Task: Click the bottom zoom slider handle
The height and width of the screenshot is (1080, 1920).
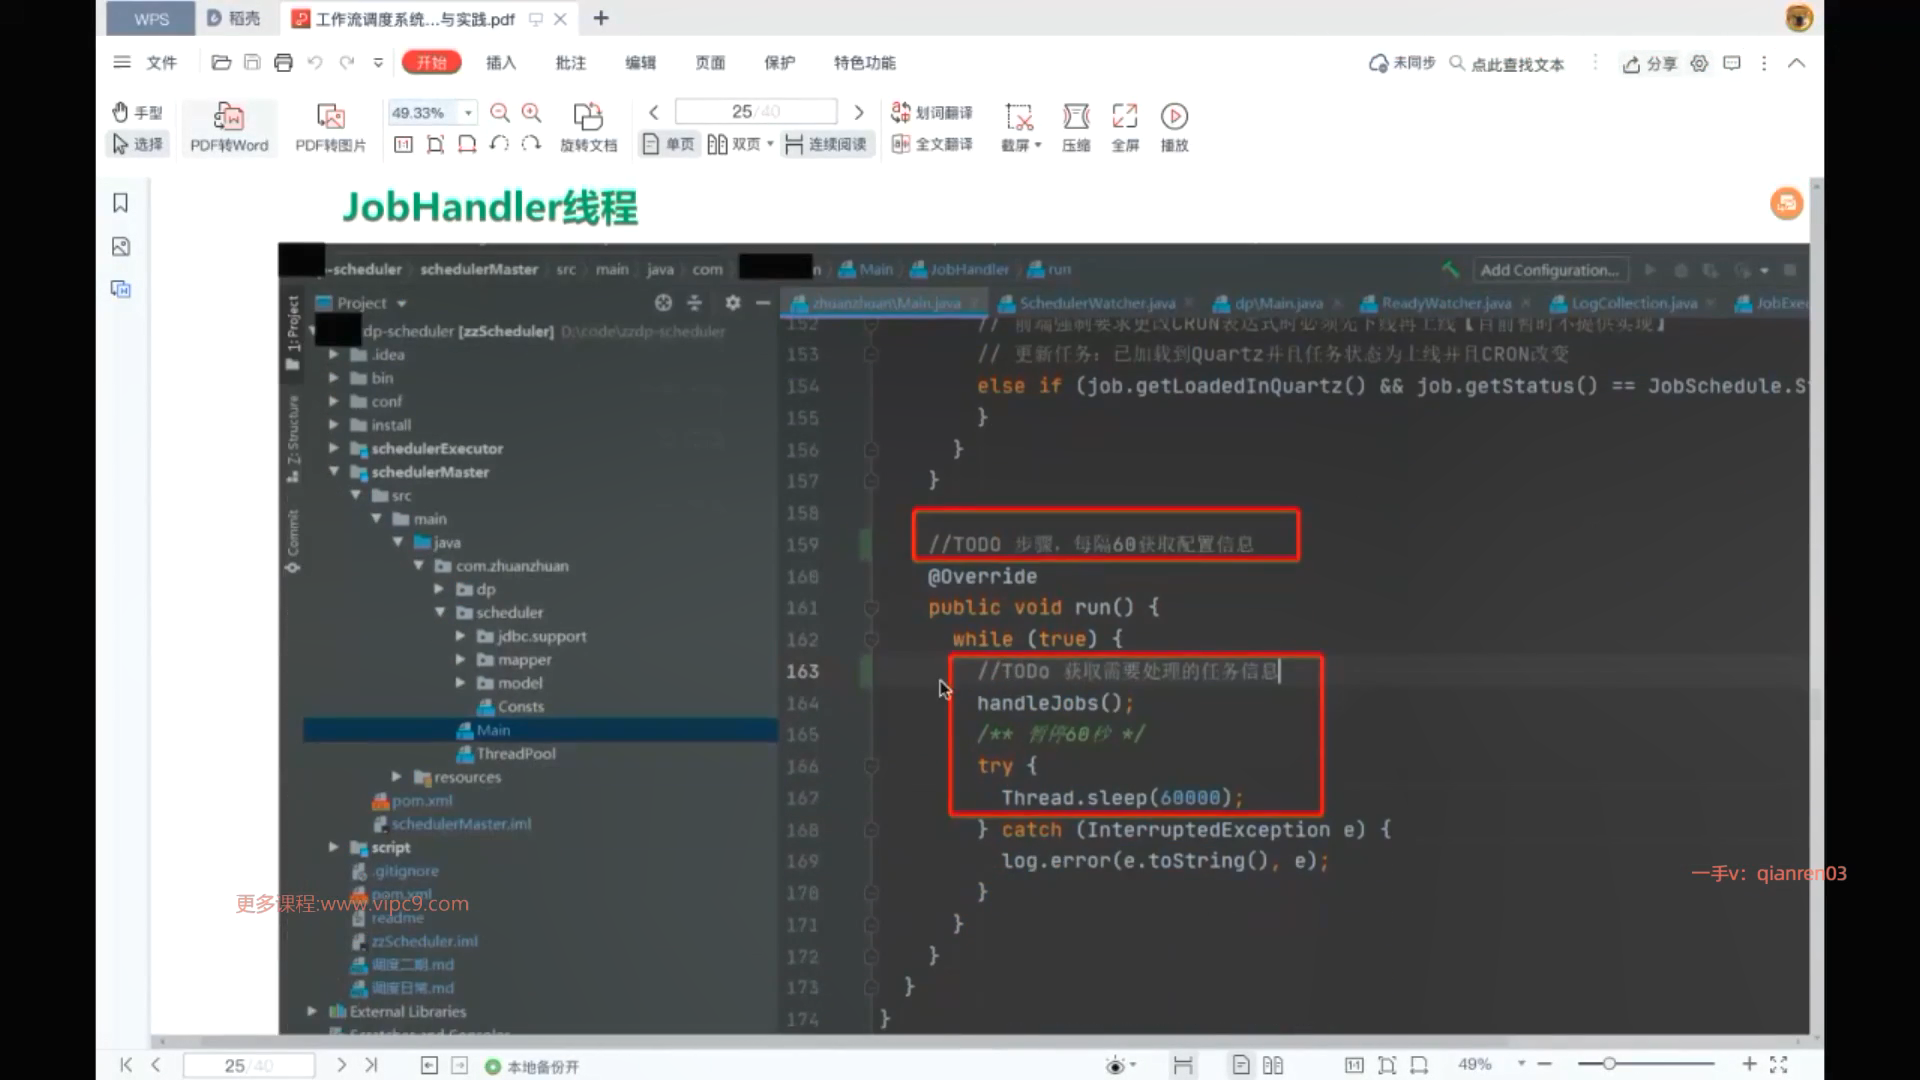Action: [1609, 1064]
